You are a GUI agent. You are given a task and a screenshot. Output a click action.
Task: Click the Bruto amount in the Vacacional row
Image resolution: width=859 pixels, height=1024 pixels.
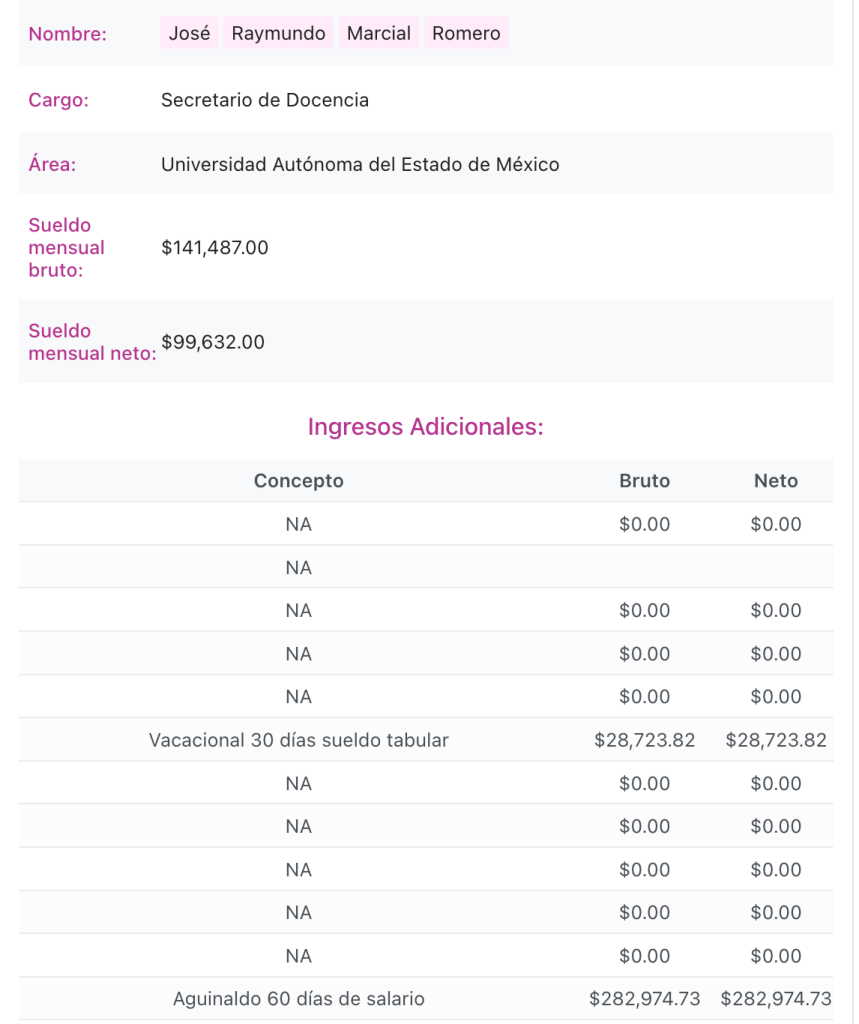click(644, 740)
